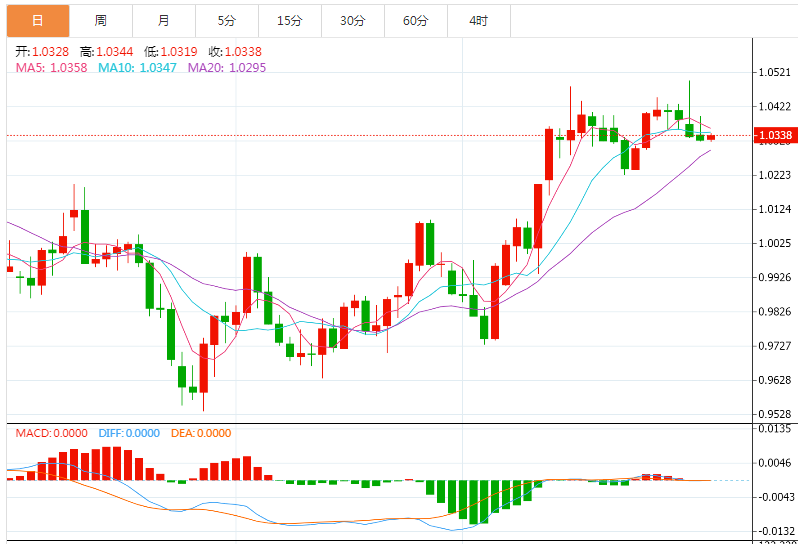Open the 30分 timeframe tab
Screen dimensions: 798x544
pyautogui.click(x=353, y=21)
